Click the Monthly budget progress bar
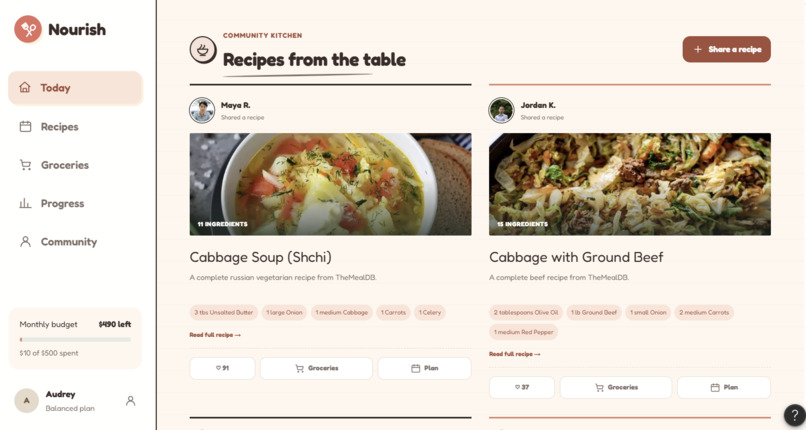The width and height of the screenshot is (806, 430). pos(75,340)
